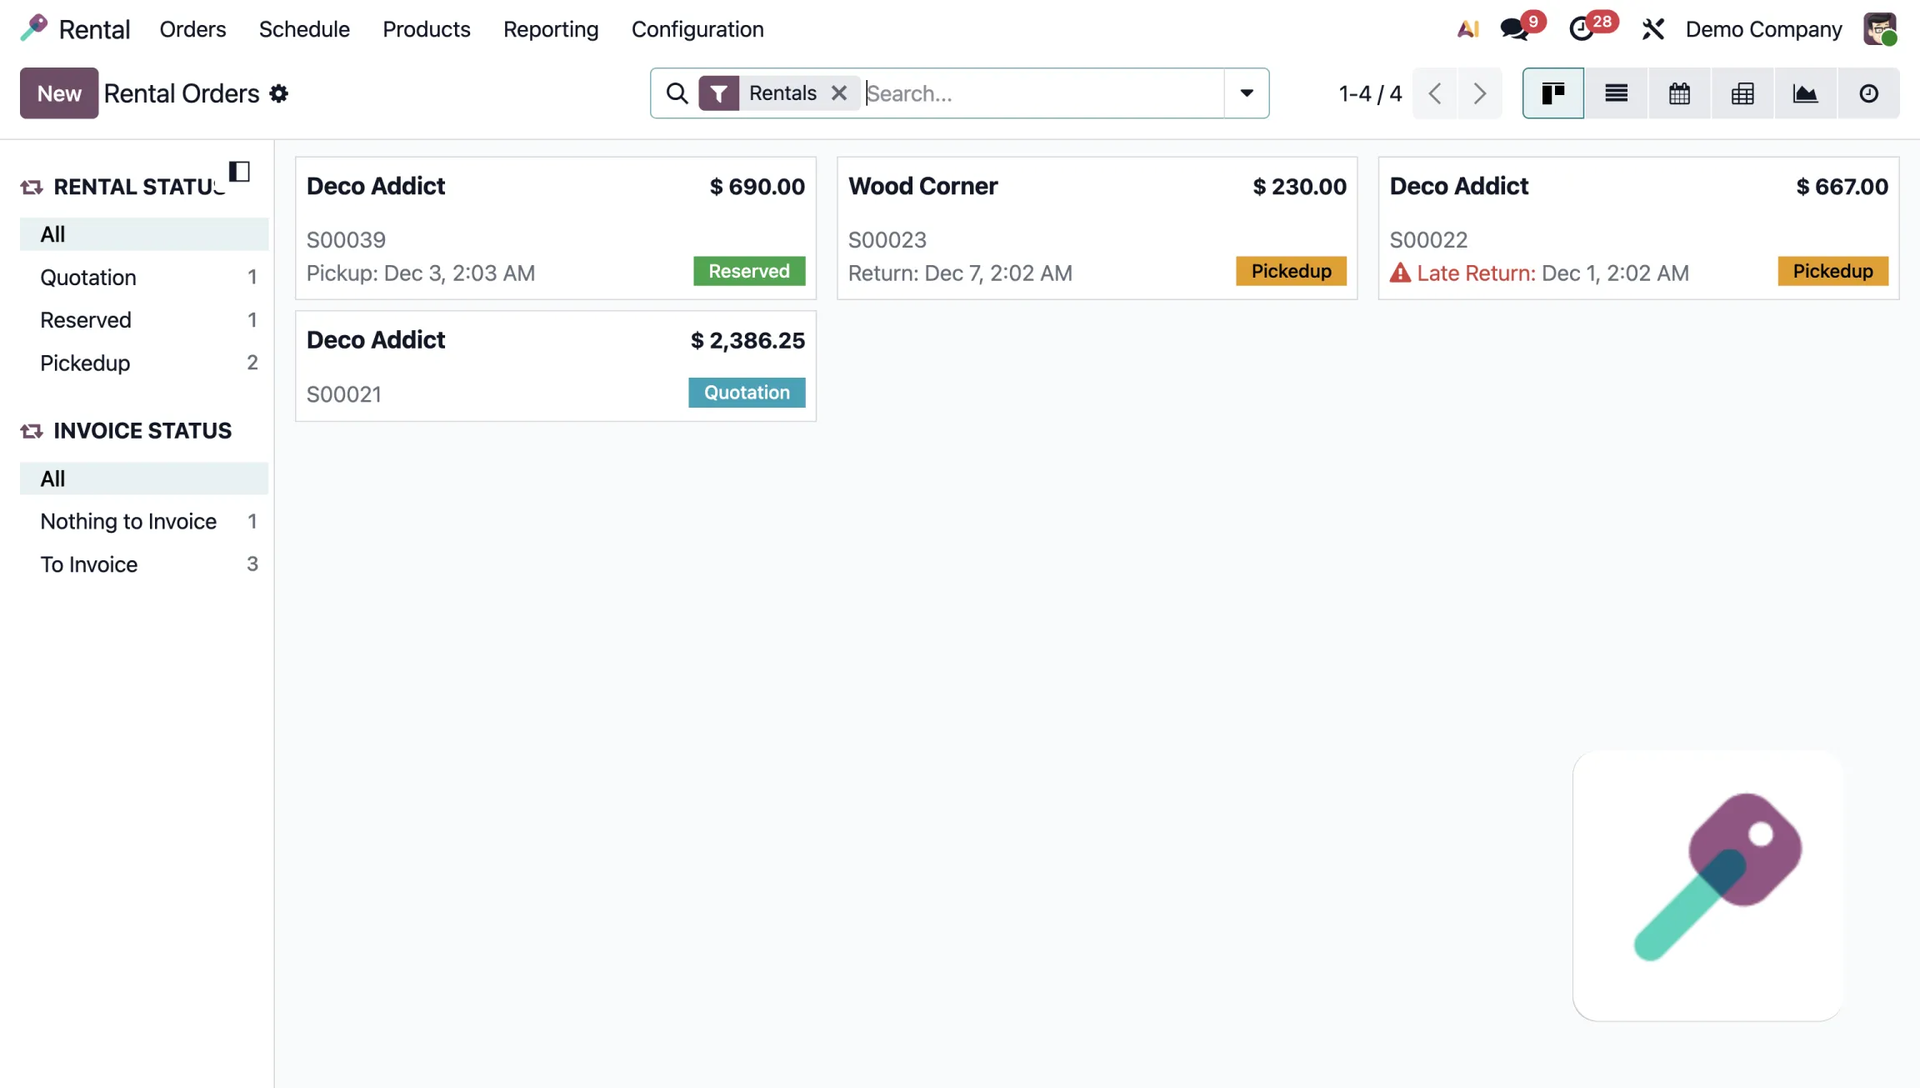Open order S00039 card
The image size is (1920, 1088).
point(555,228)
